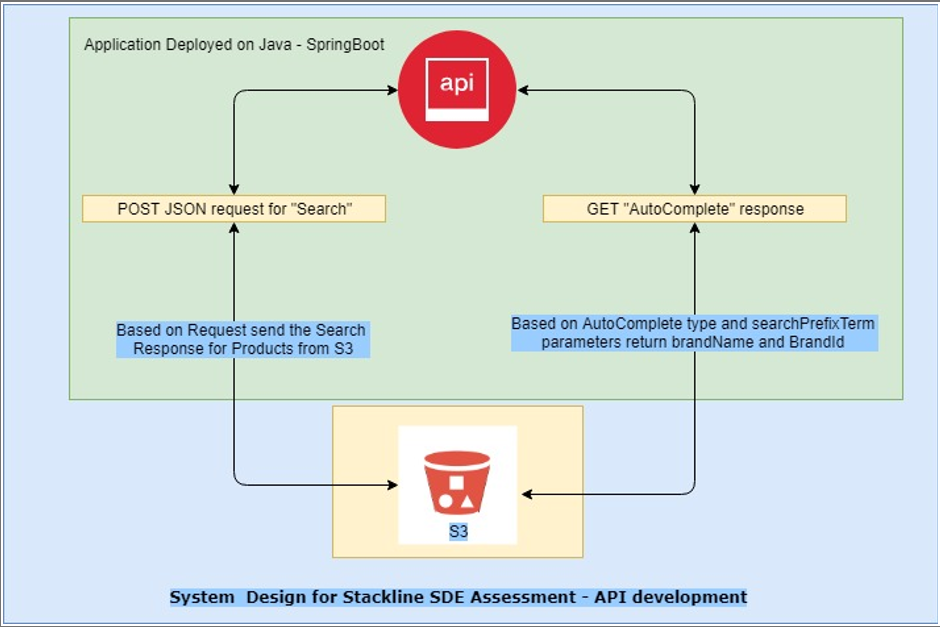Image resolution: width=940 pixels, height=627 pixels.
Task: Select the S3 bucket icon
Action: [x=457, y=483]
